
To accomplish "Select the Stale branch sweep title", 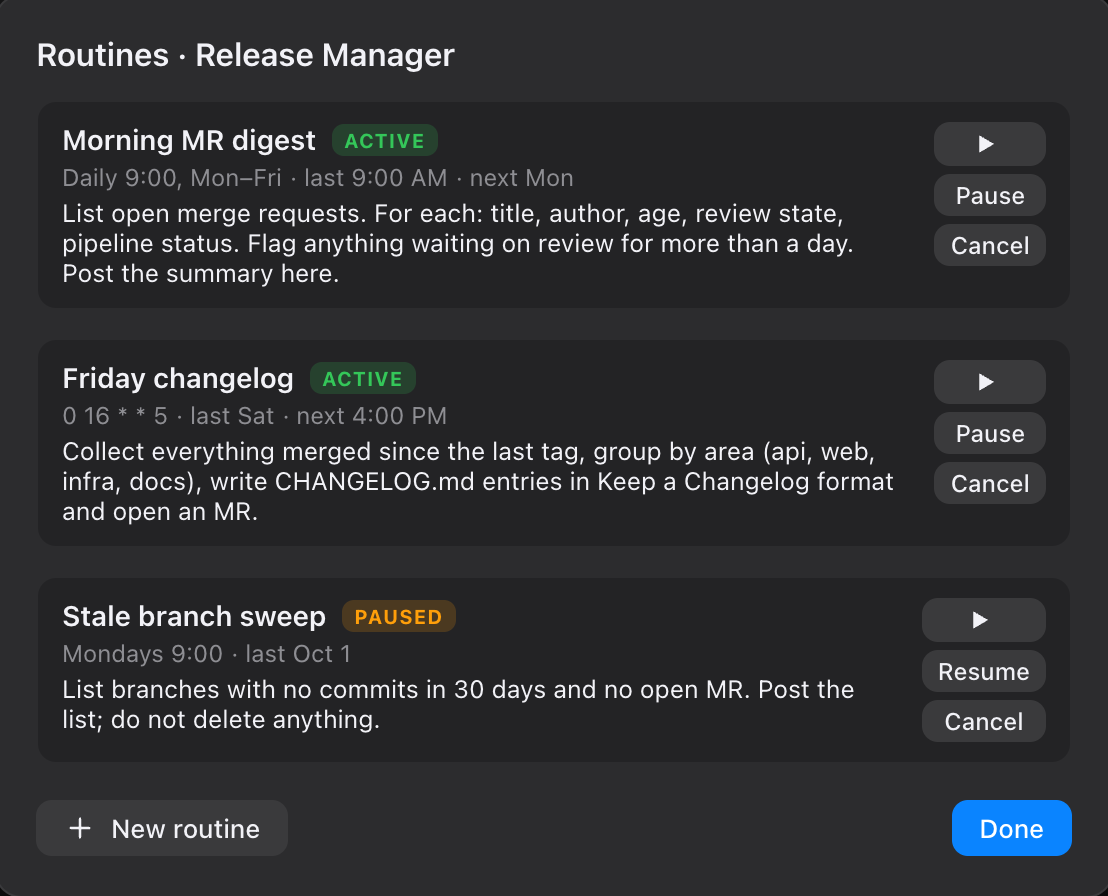I will (x=194, y=617).
